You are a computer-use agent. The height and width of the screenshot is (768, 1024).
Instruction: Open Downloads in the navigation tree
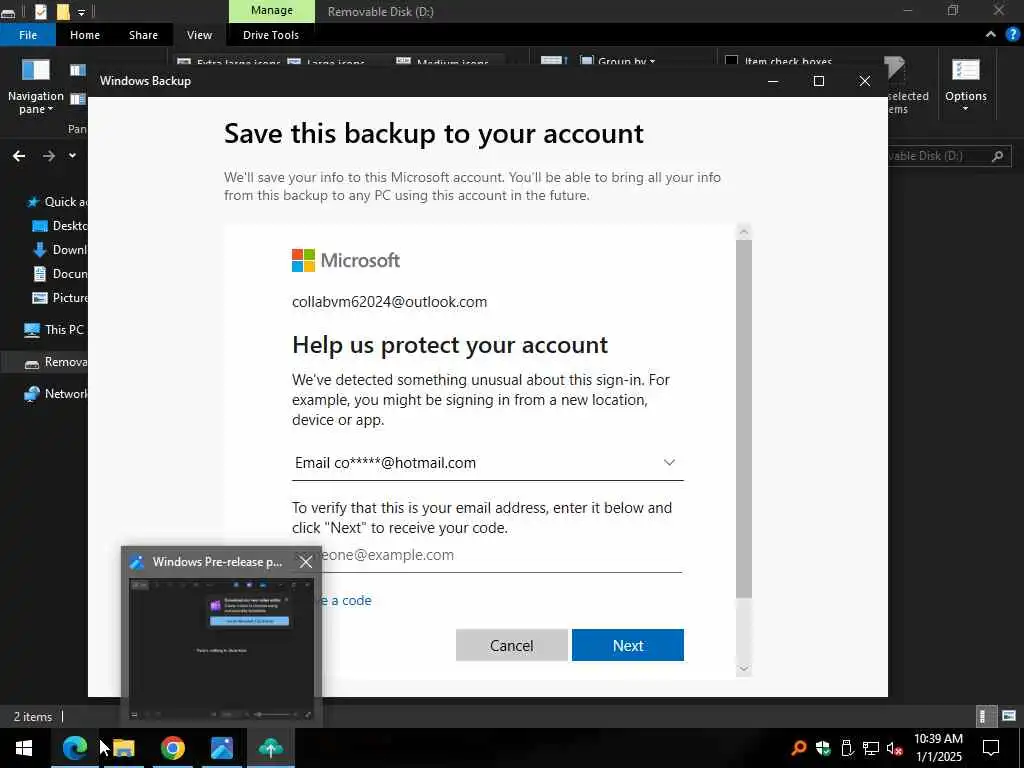tap(60, 249)
